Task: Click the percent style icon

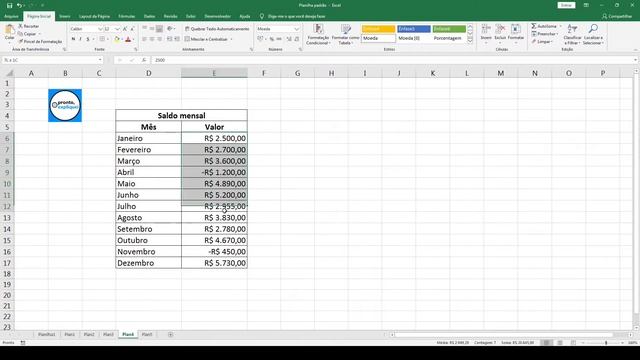Action: [x=271, y=39]
